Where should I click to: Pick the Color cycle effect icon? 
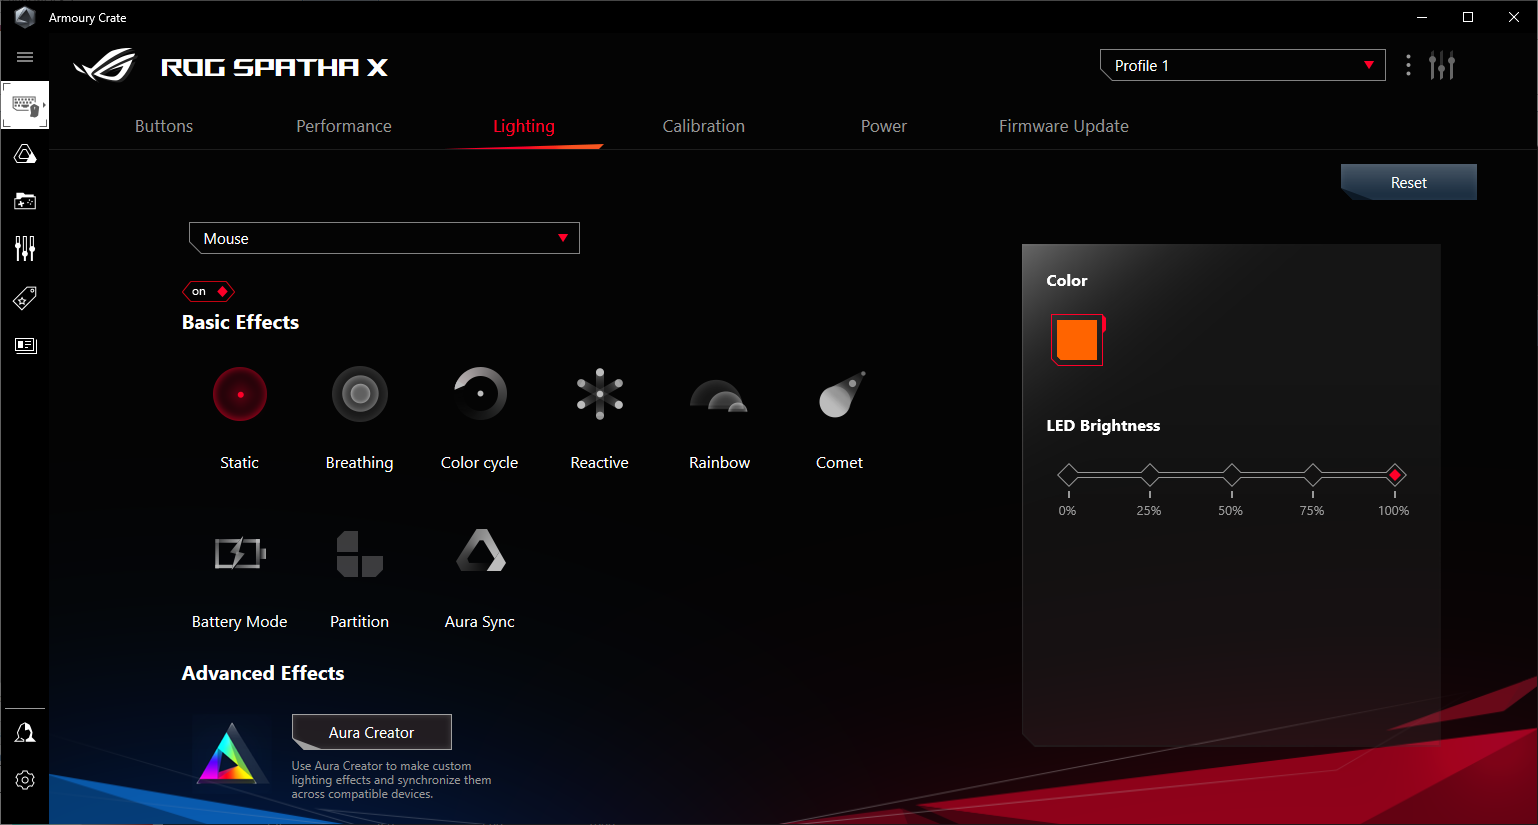(480, 394)
